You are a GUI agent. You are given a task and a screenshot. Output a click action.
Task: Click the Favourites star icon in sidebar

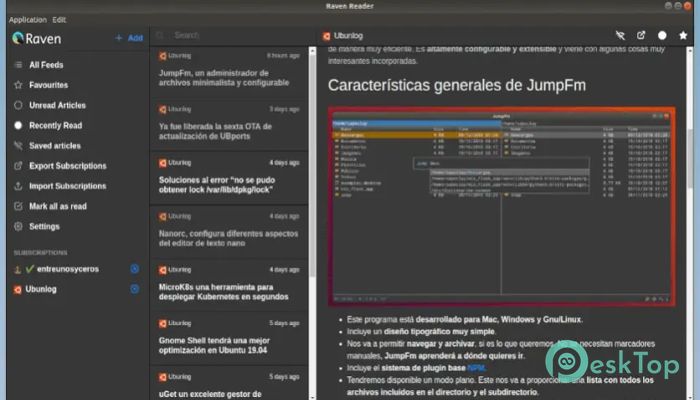point(18,85)
